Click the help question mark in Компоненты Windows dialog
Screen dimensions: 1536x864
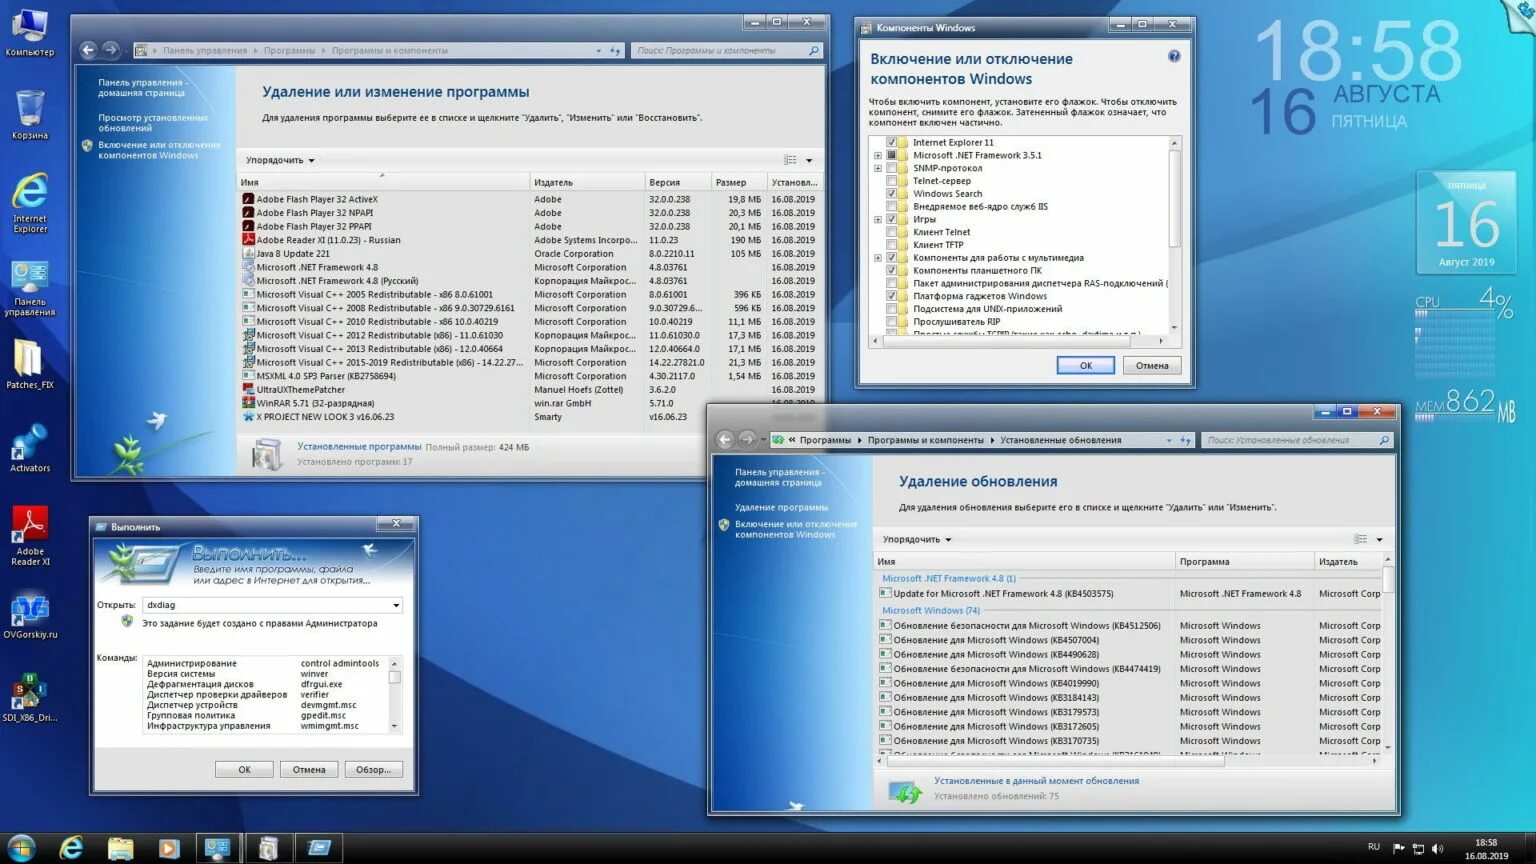click(x=1173, y=56)
